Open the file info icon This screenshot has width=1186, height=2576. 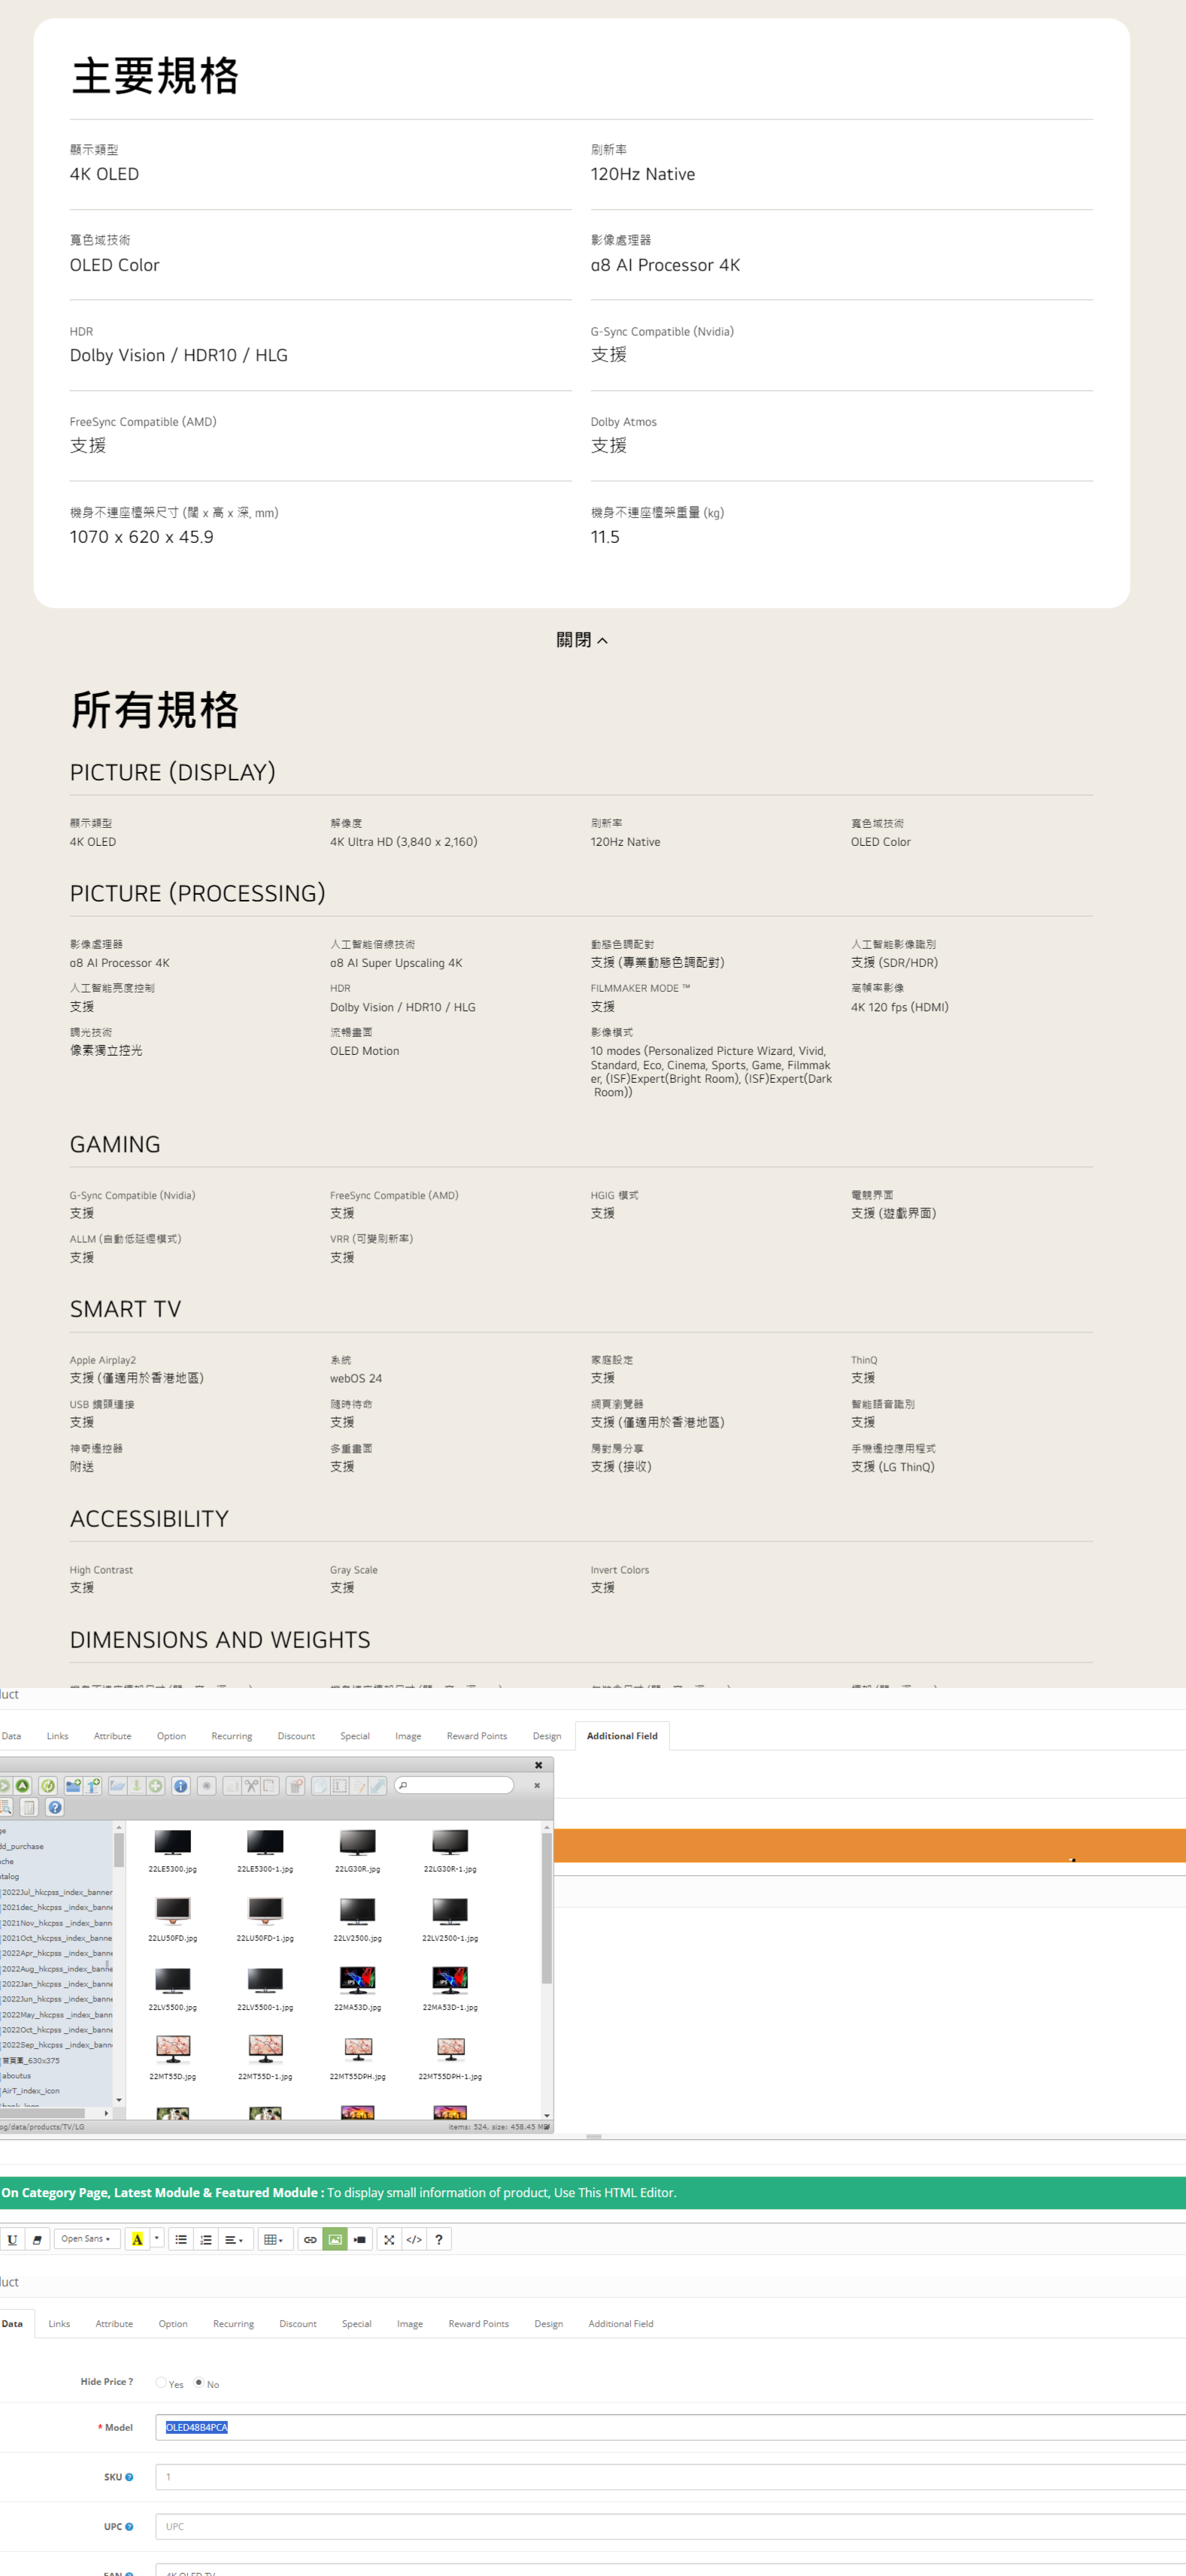pos(181,1785)
